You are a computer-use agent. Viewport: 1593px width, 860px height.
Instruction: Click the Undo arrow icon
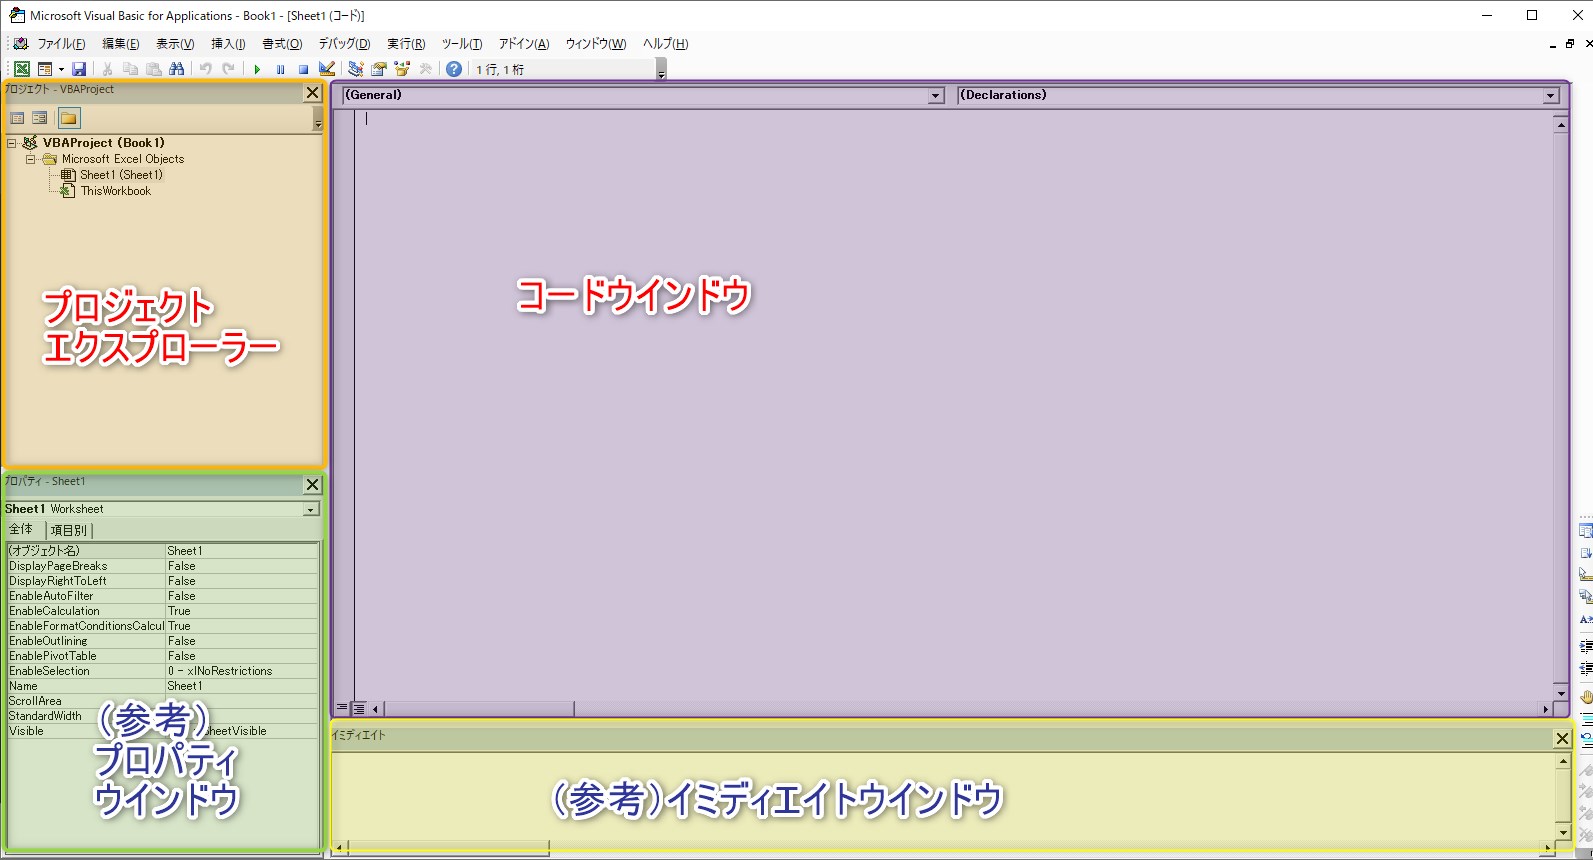coord(205,69)
